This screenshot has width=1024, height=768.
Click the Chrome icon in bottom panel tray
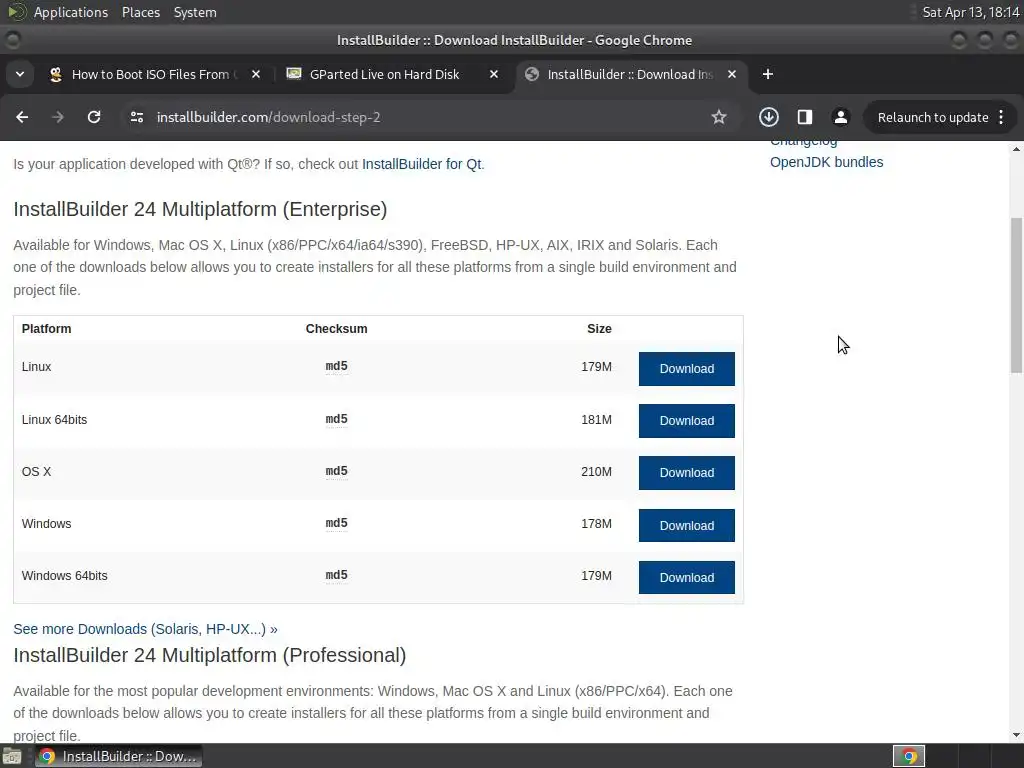click(x=909, y=756)
